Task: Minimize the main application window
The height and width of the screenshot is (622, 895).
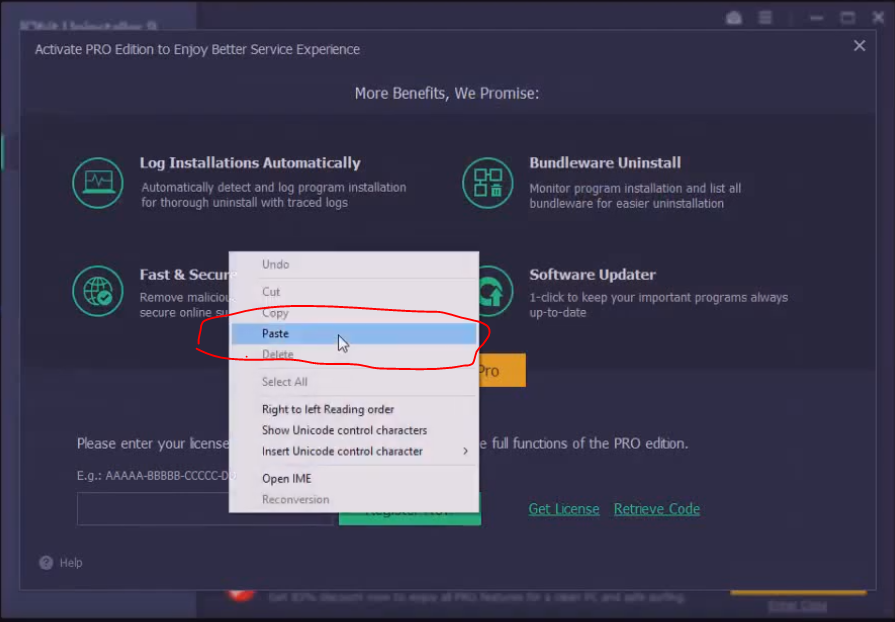Action: 817,18
